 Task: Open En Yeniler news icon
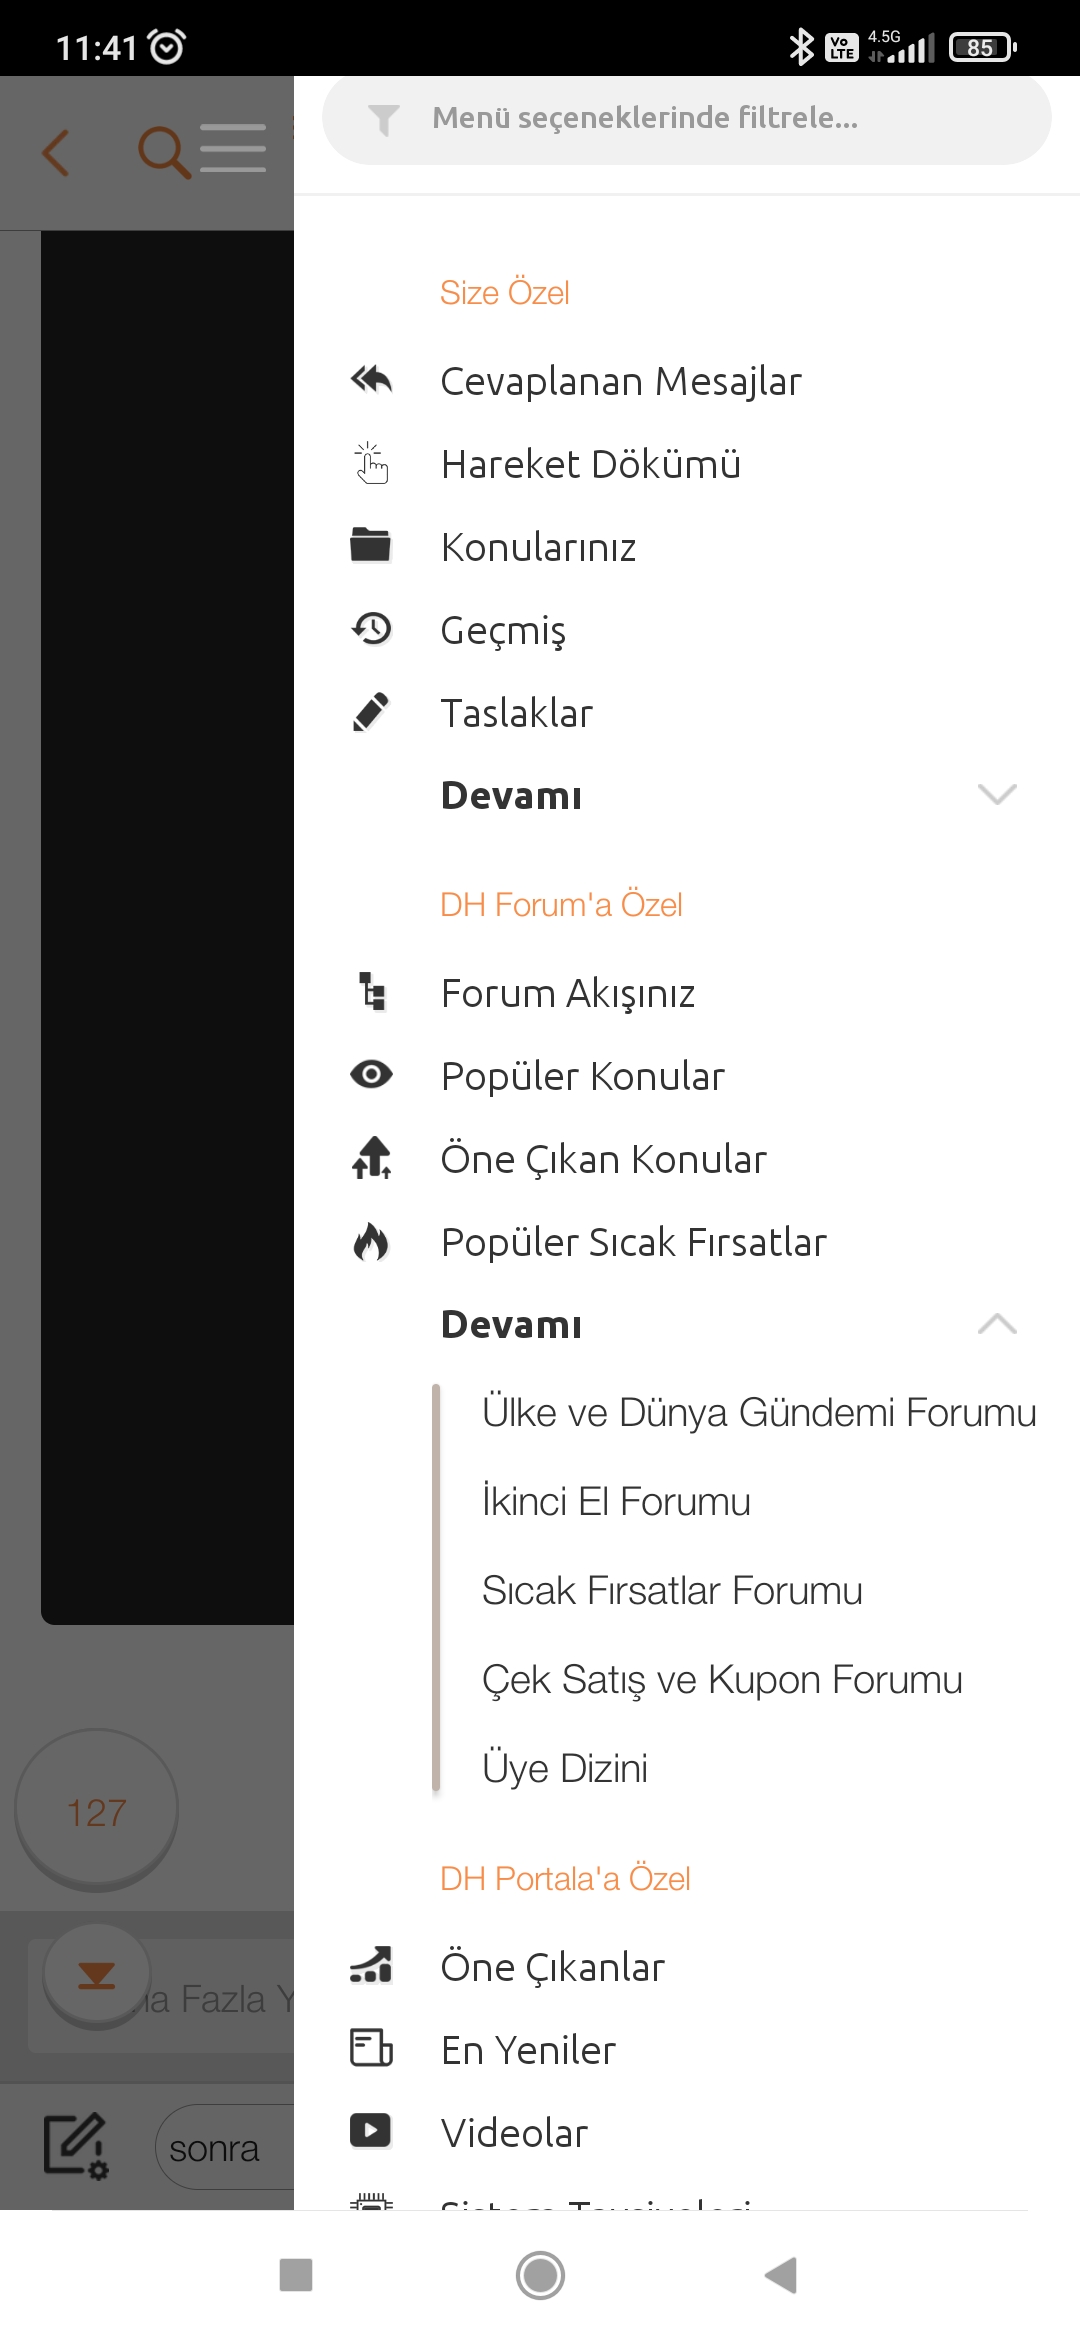point(371,2048)
